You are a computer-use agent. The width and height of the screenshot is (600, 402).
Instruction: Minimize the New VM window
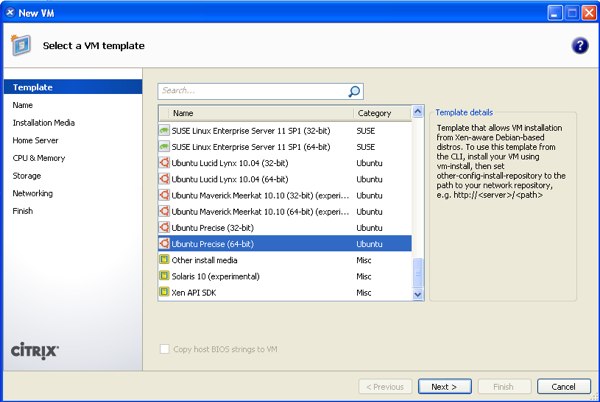(555, 13)
